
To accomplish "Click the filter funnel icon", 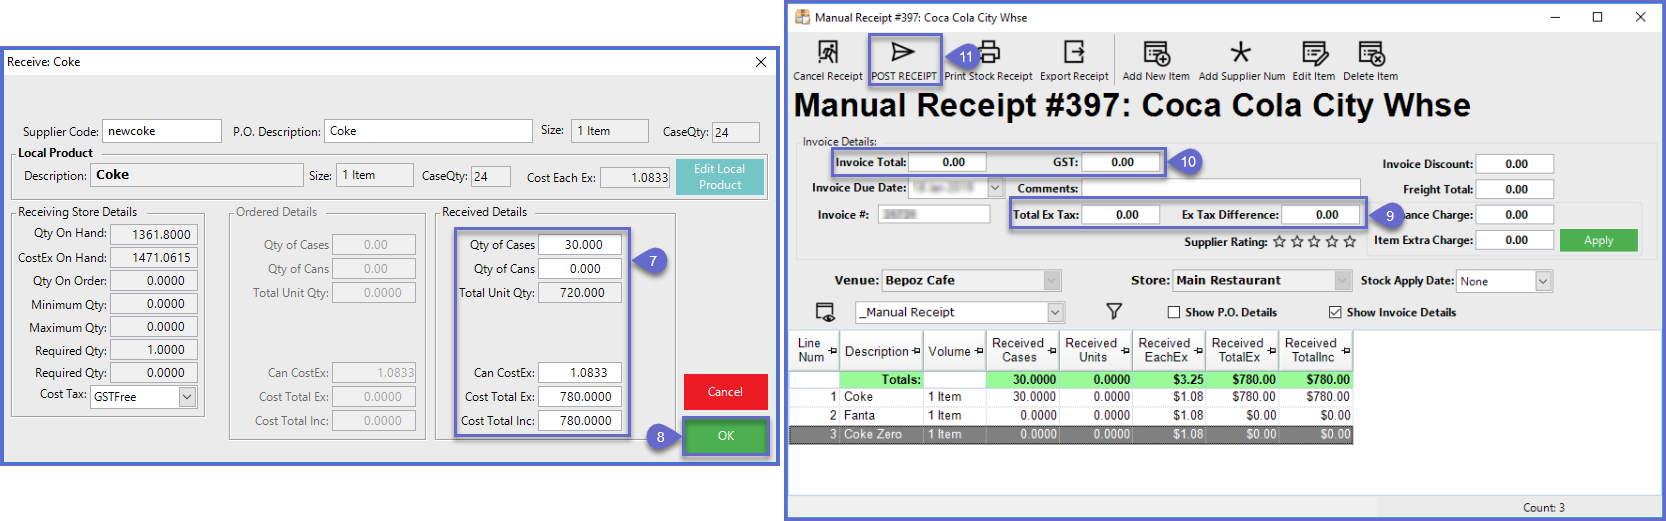I will 1114,312.
